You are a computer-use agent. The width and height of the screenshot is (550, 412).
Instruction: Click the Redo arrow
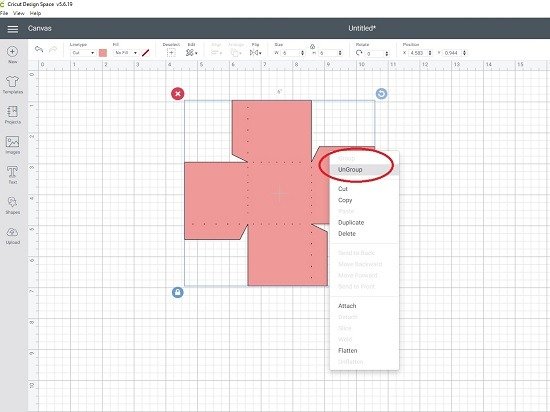click(53, 49)
